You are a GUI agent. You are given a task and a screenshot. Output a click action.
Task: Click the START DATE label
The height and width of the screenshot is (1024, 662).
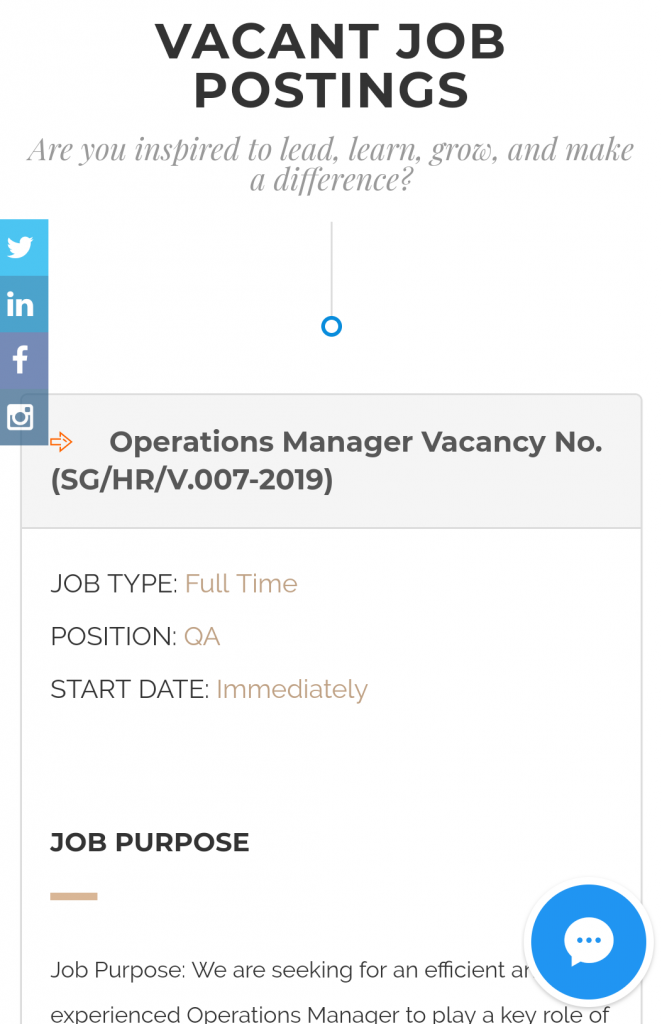[130, 690]
